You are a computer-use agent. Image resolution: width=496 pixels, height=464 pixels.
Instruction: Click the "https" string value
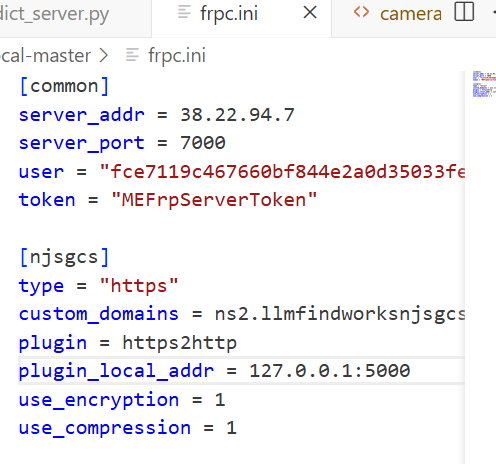pyautogui.click(x=139, y=286)
